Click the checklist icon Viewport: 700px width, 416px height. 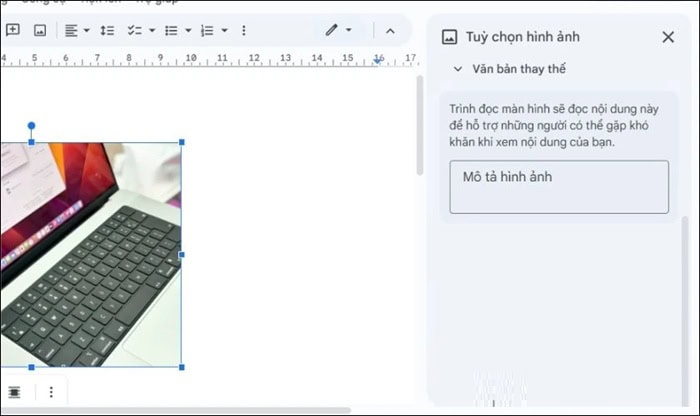(134, 30)
